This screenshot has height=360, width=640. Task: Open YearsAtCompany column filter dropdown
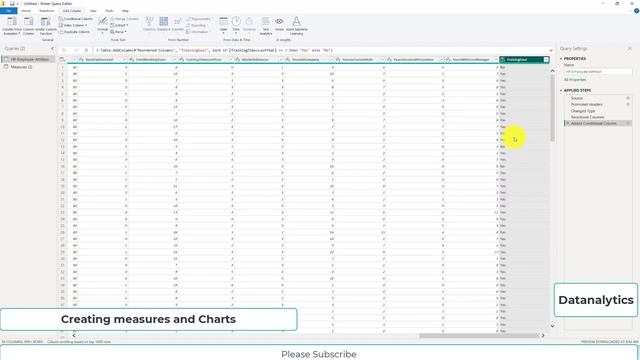point(332,60)
